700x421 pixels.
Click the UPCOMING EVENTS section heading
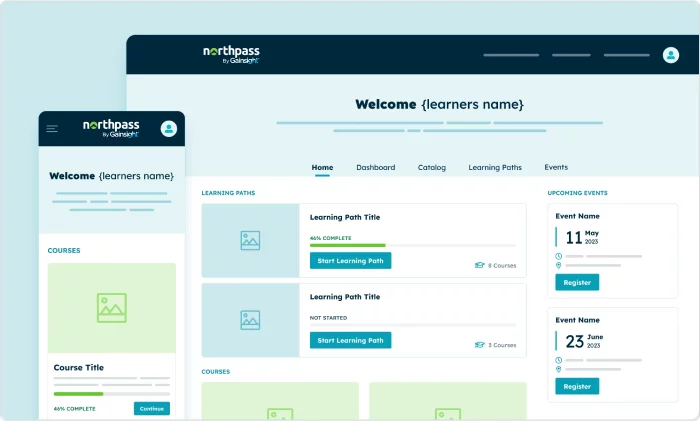click(577, 193)
